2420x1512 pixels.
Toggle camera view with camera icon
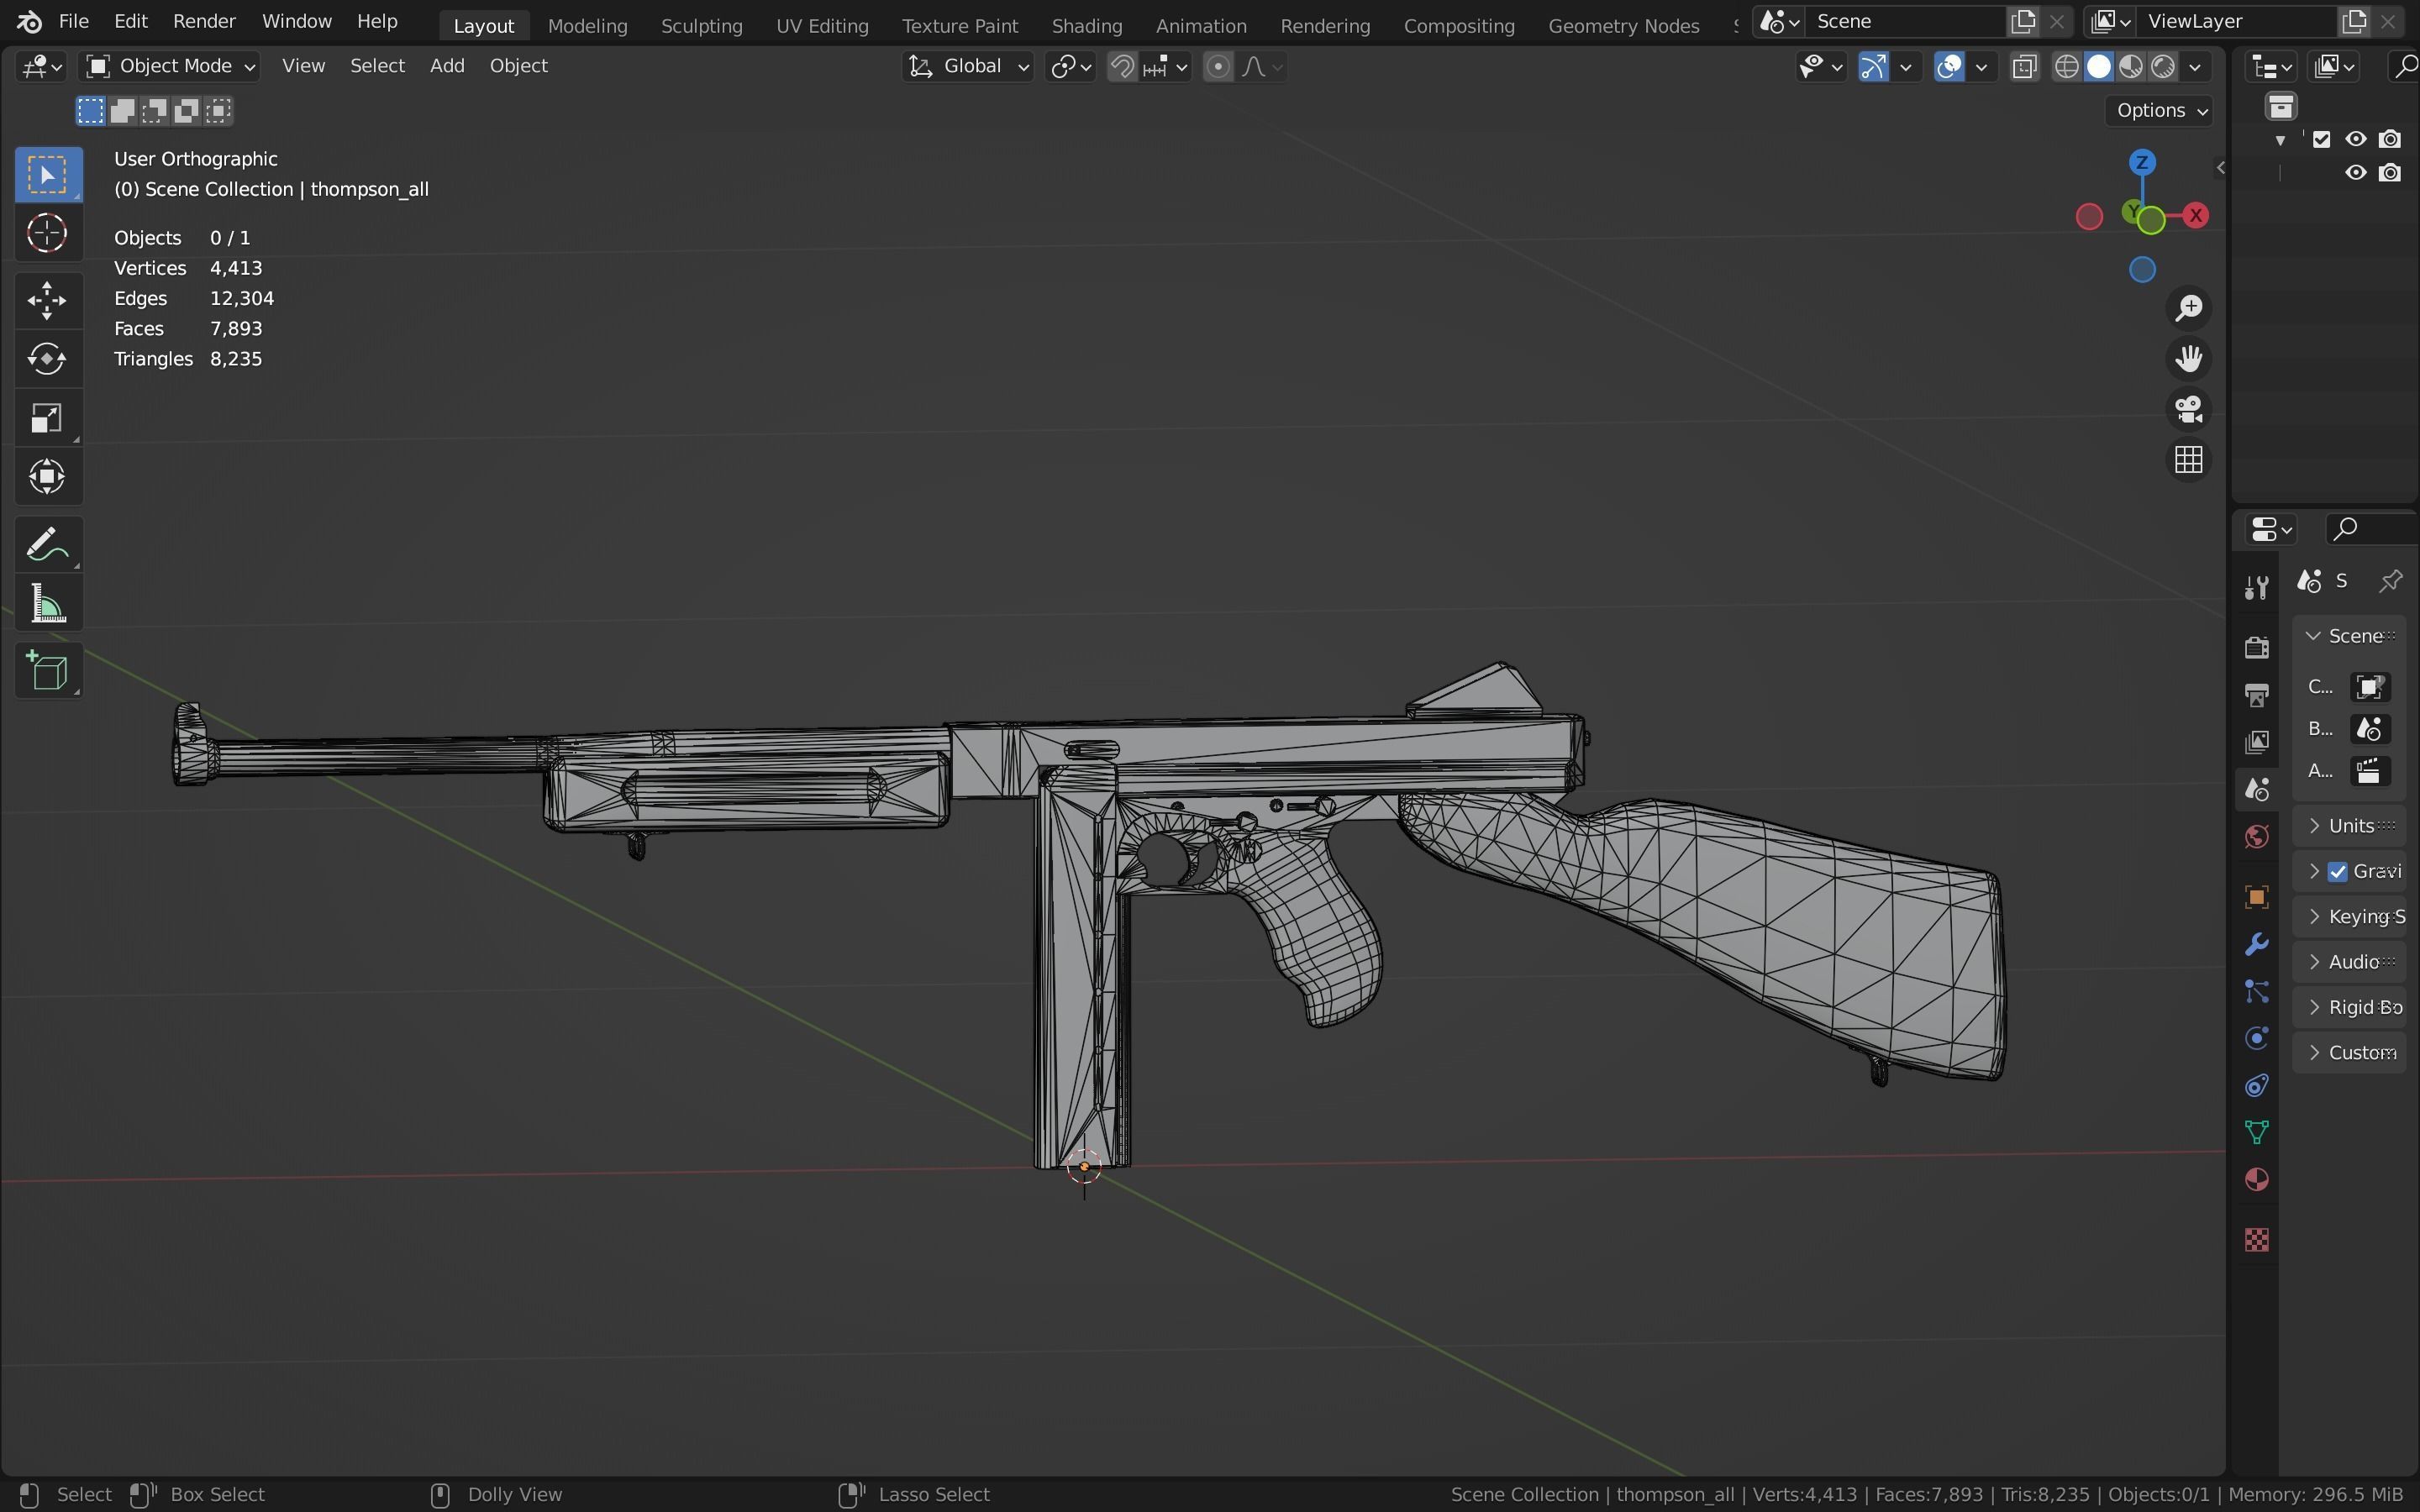point(2188,409)
